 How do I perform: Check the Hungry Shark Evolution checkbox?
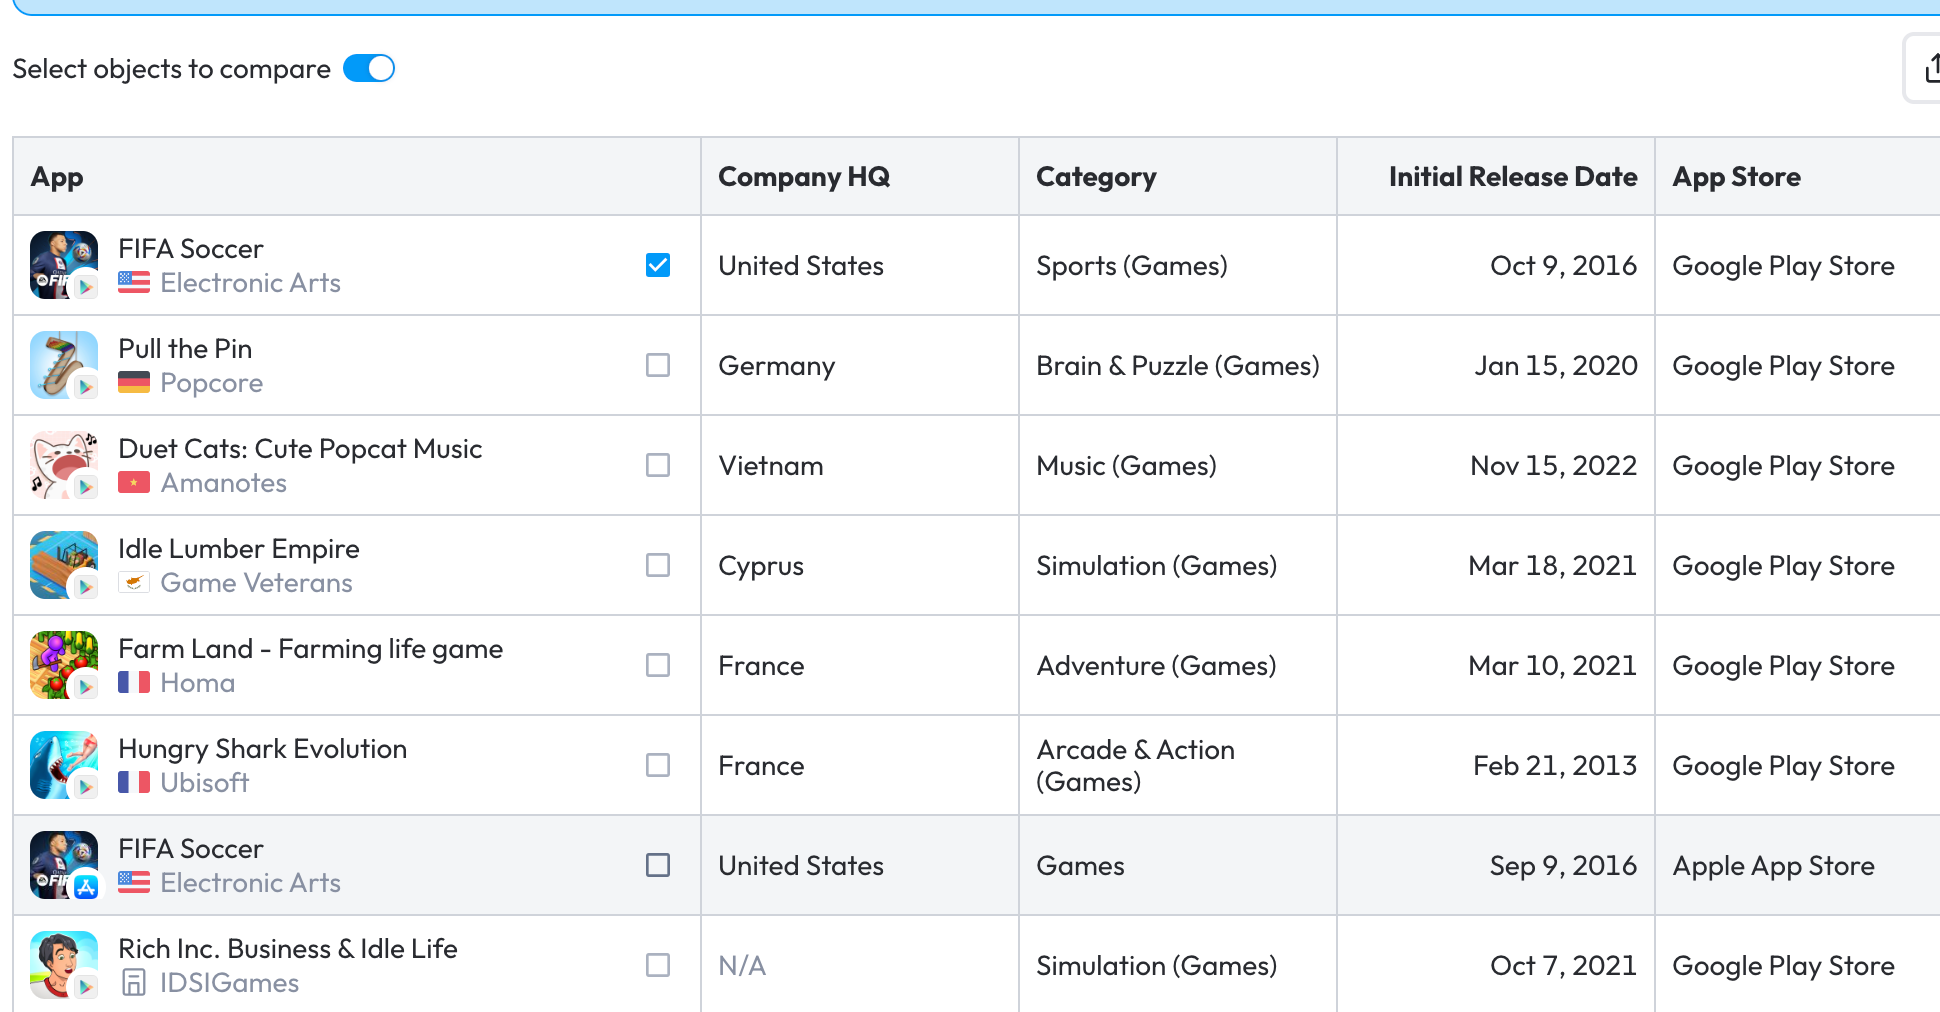[x=658, y=765]
